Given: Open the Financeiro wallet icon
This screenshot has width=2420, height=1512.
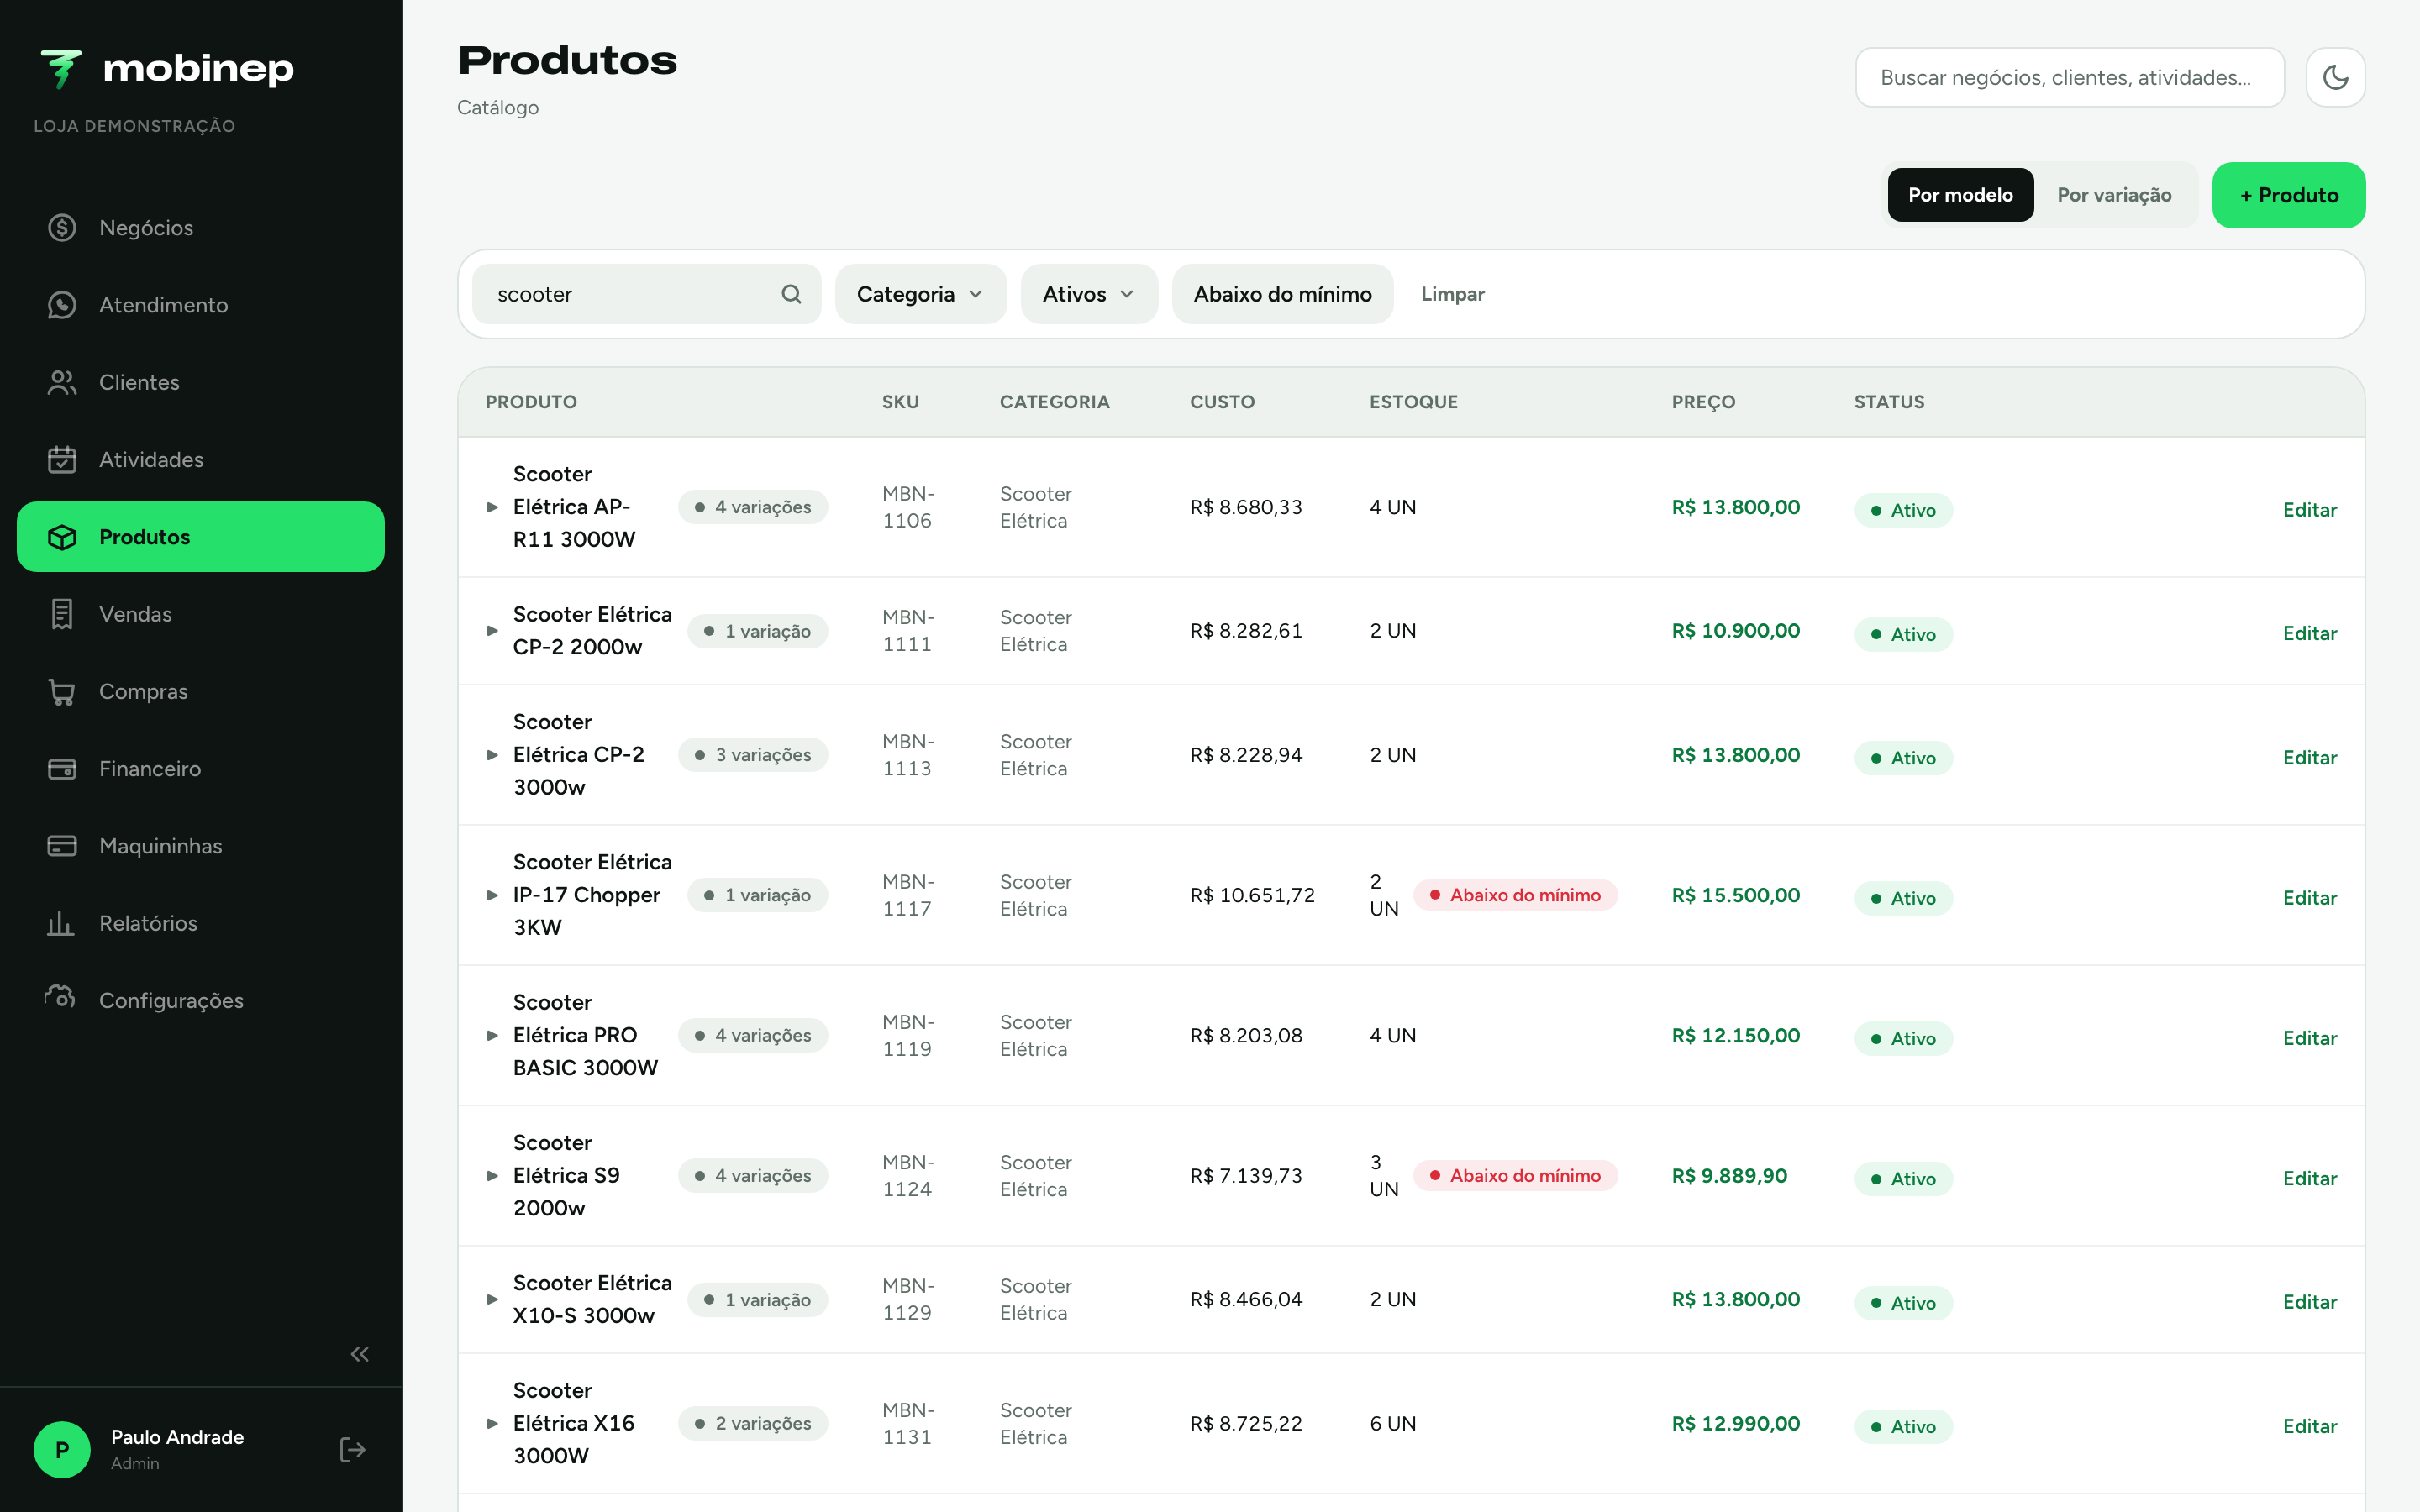Looking at the screenshot, I should pyautogui.click(x=62, y=769).
